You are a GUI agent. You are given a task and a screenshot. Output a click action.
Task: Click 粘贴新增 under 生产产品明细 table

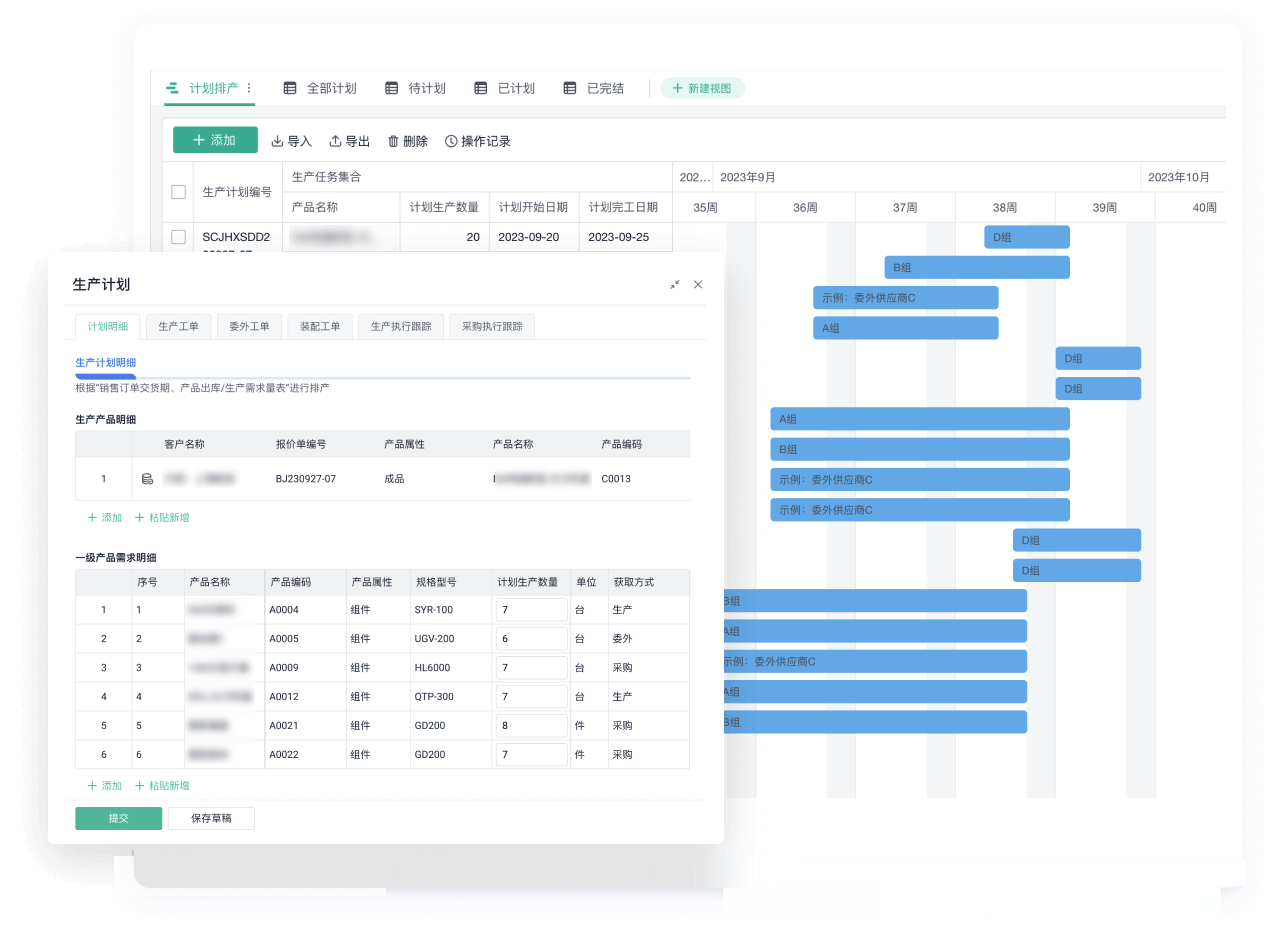point(162,518)
